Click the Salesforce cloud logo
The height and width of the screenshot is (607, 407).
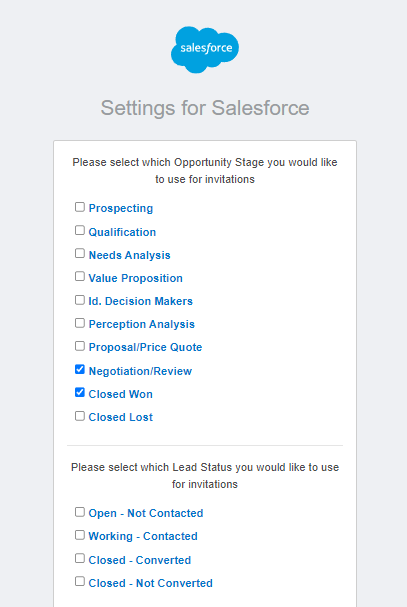(205, 49)
